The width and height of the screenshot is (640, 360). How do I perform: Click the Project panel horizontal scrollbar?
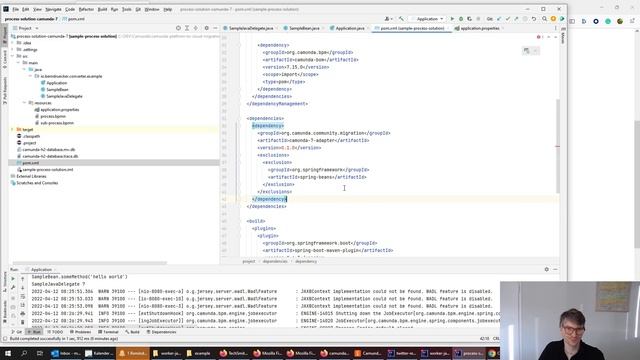(90, 263)
